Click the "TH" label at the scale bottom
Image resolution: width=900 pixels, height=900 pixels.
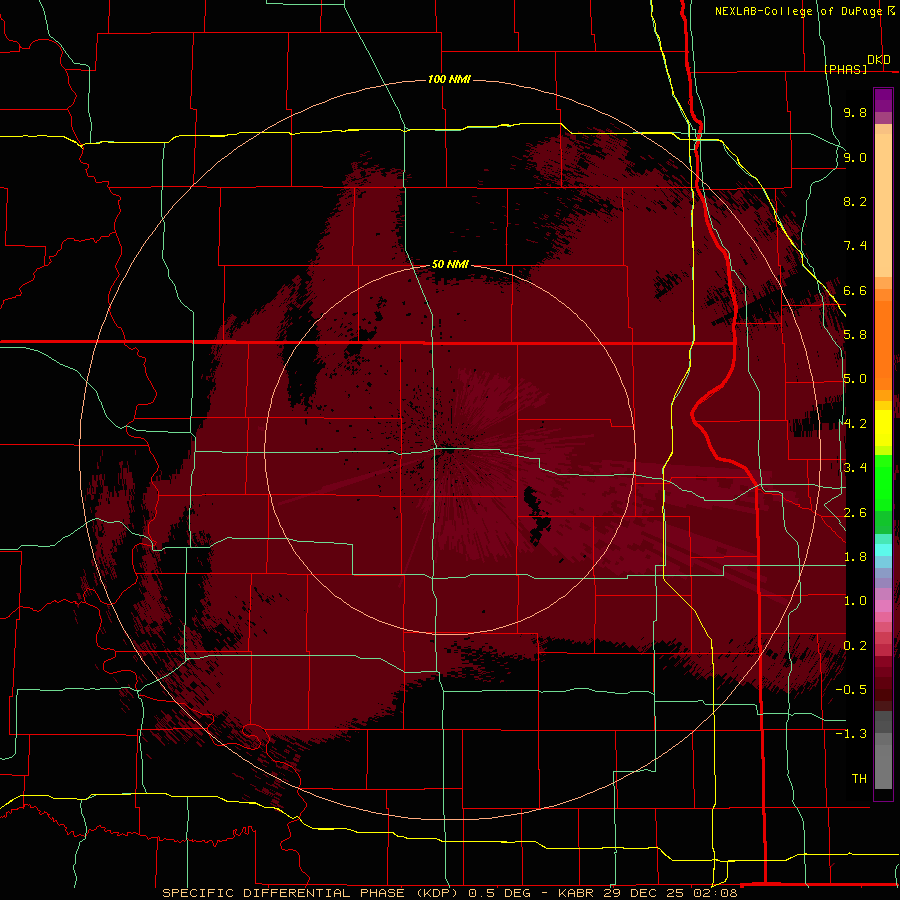pos(859,779)
